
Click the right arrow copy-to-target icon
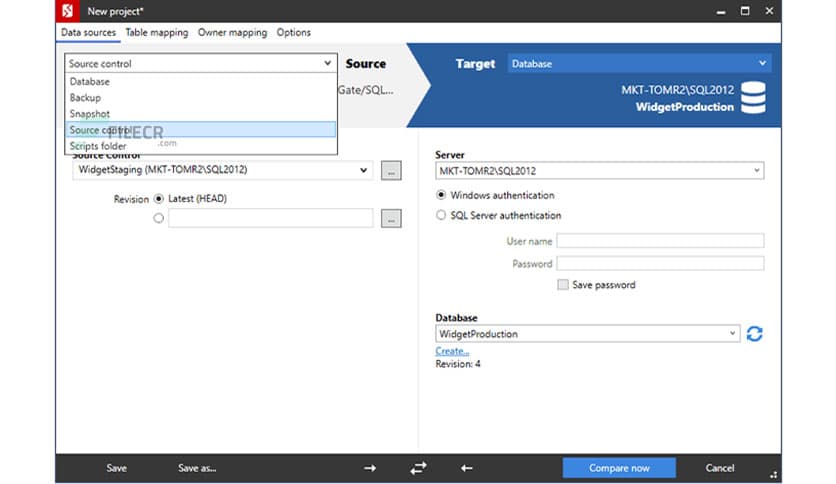[370, 468]
